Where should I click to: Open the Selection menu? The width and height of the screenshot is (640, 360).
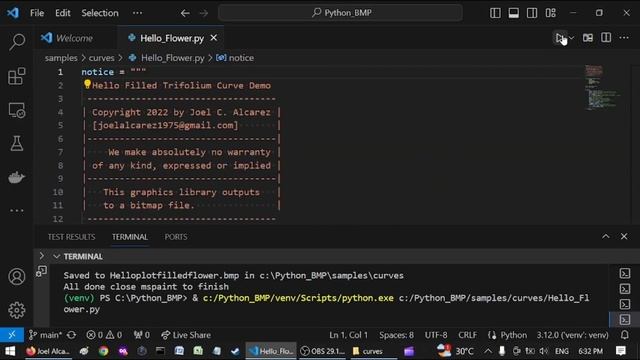[x=100, y=13]
